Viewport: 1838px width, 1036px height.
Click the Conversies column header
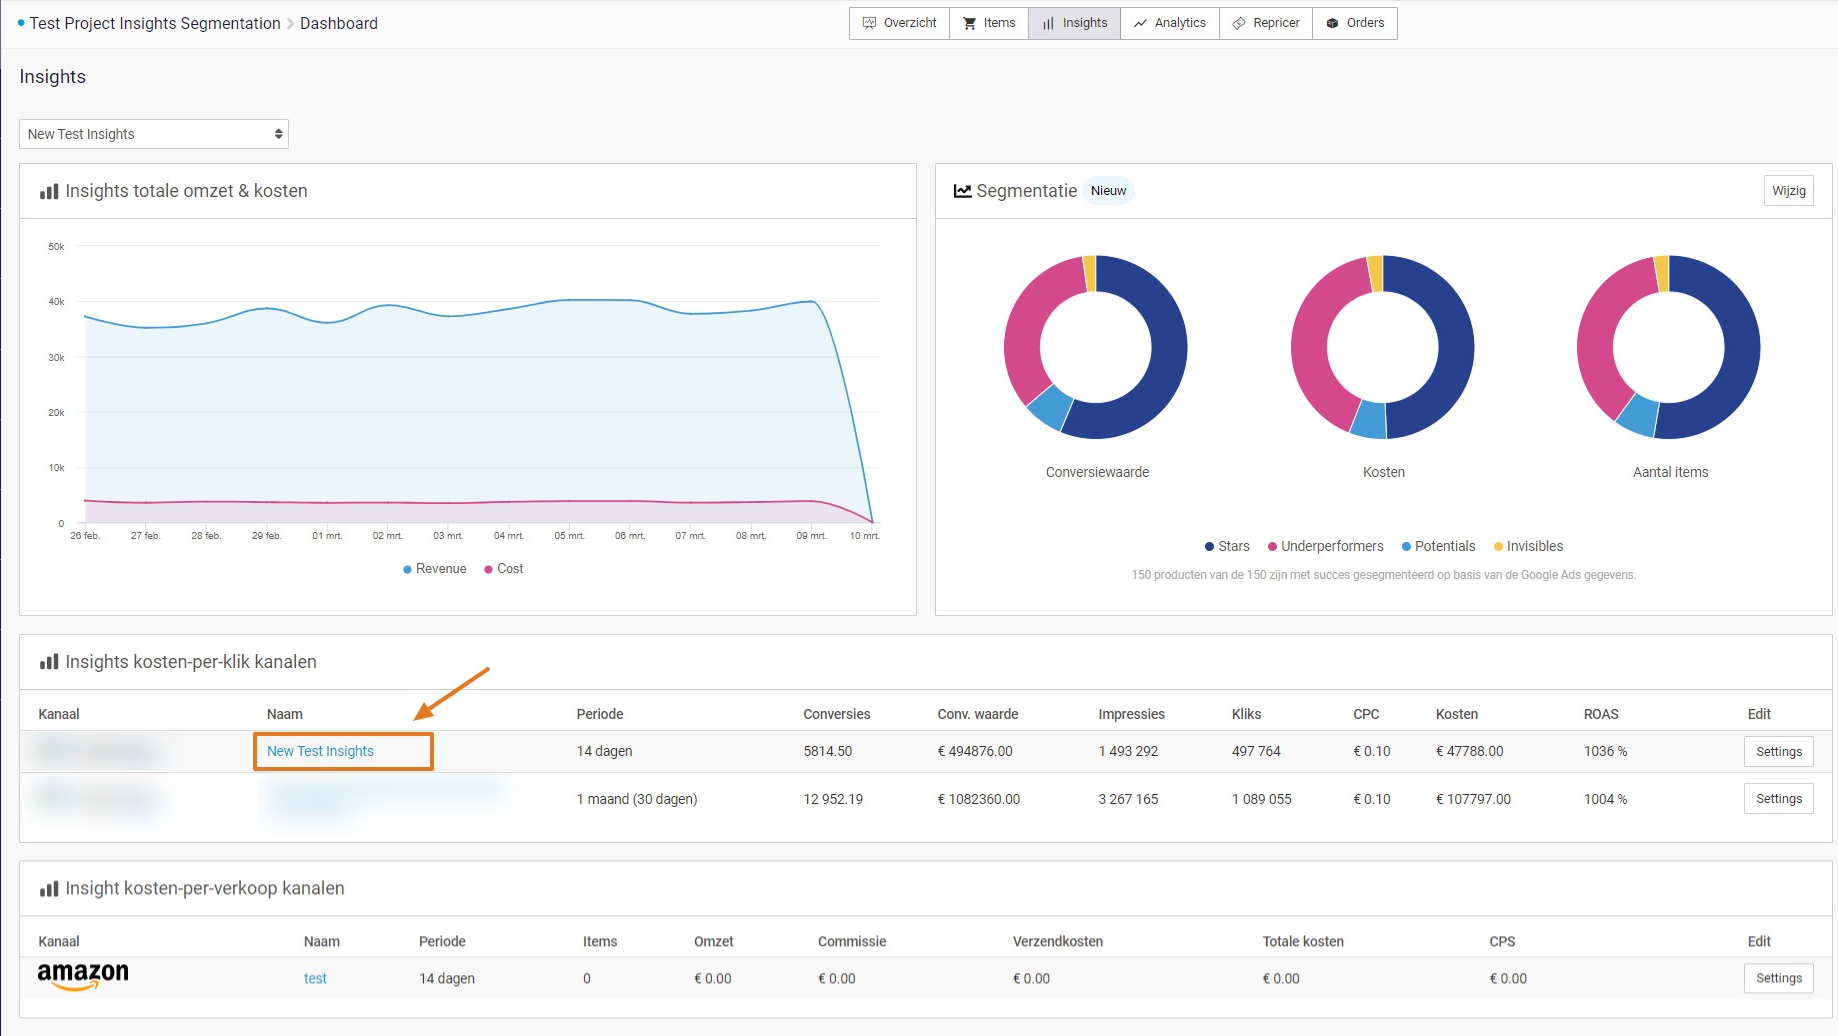[837, 714]
